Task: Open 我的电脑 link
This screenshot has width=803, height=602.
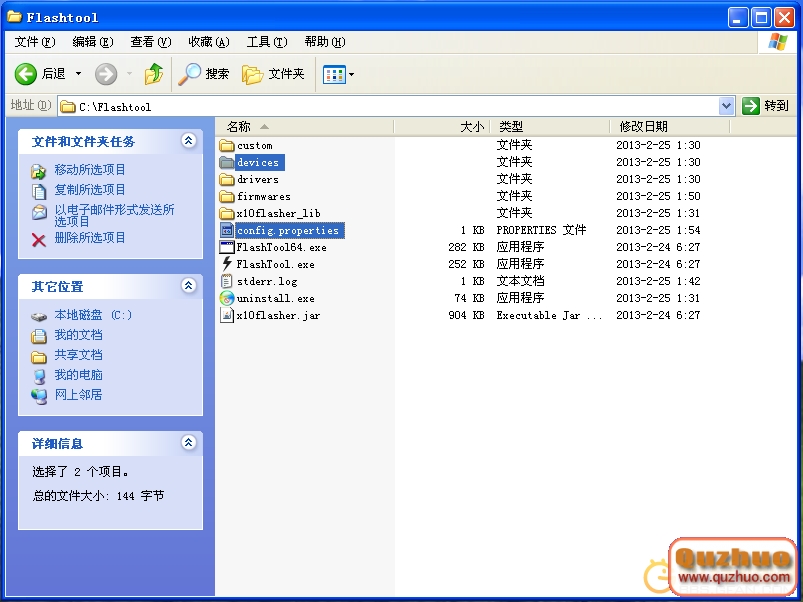Action: [78, 375]
